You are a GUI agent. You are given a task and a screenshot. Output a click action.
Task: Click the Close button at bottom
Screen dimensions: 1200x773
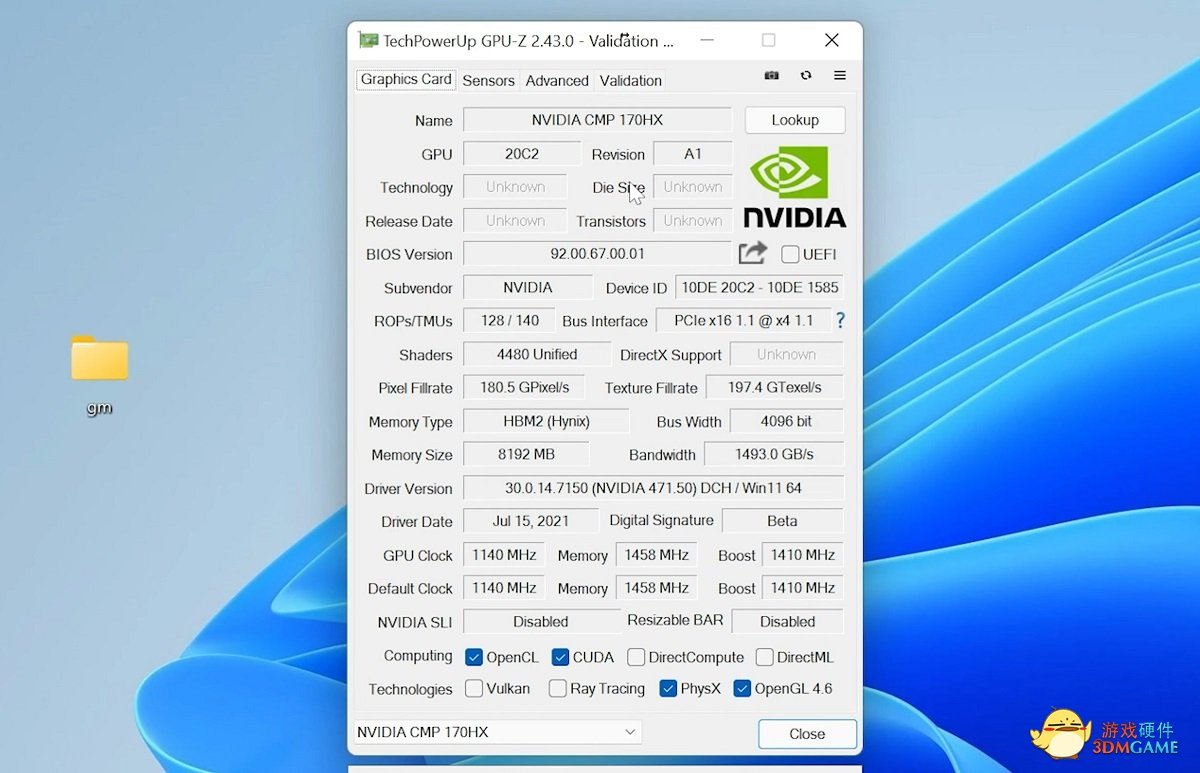pyautogui.click(x=807, y=734)
